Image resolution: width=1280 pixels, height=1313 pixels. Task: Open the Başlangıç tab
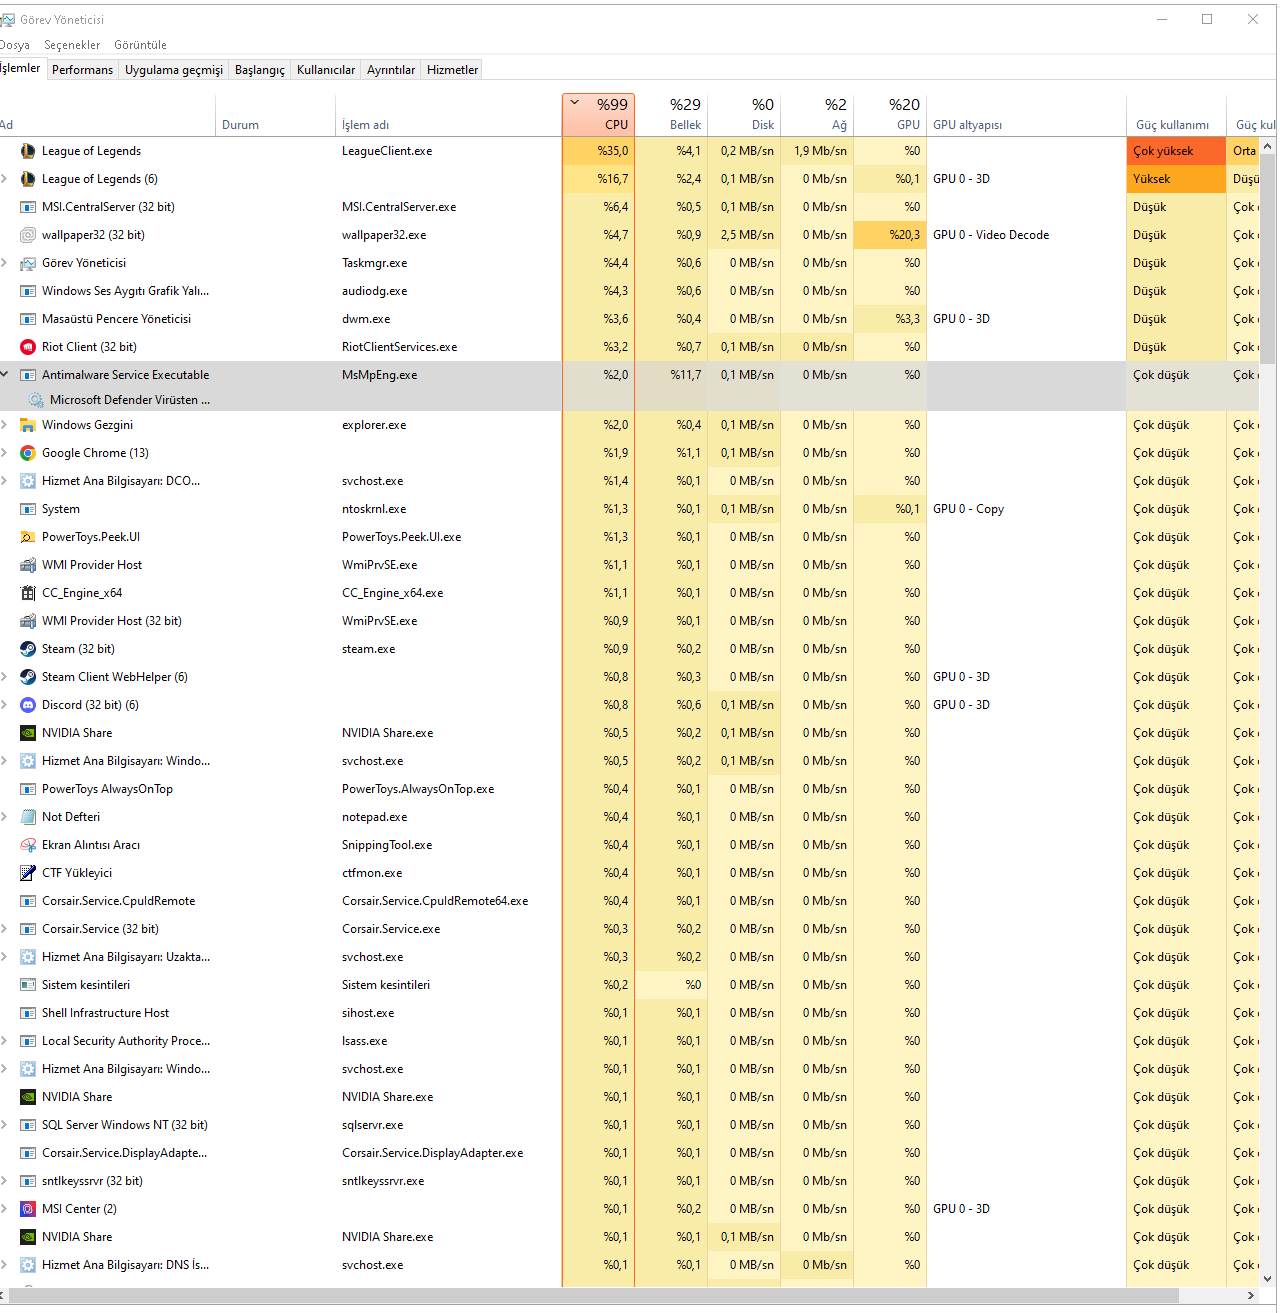(x=260, y=70)
